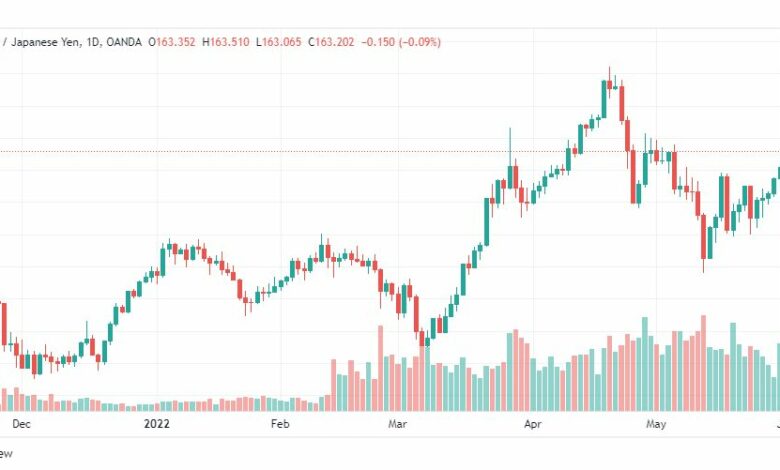Click the long-wick green candle before Apr
Image resolution: width=780 pixels, height=470 pixels.
510,177
